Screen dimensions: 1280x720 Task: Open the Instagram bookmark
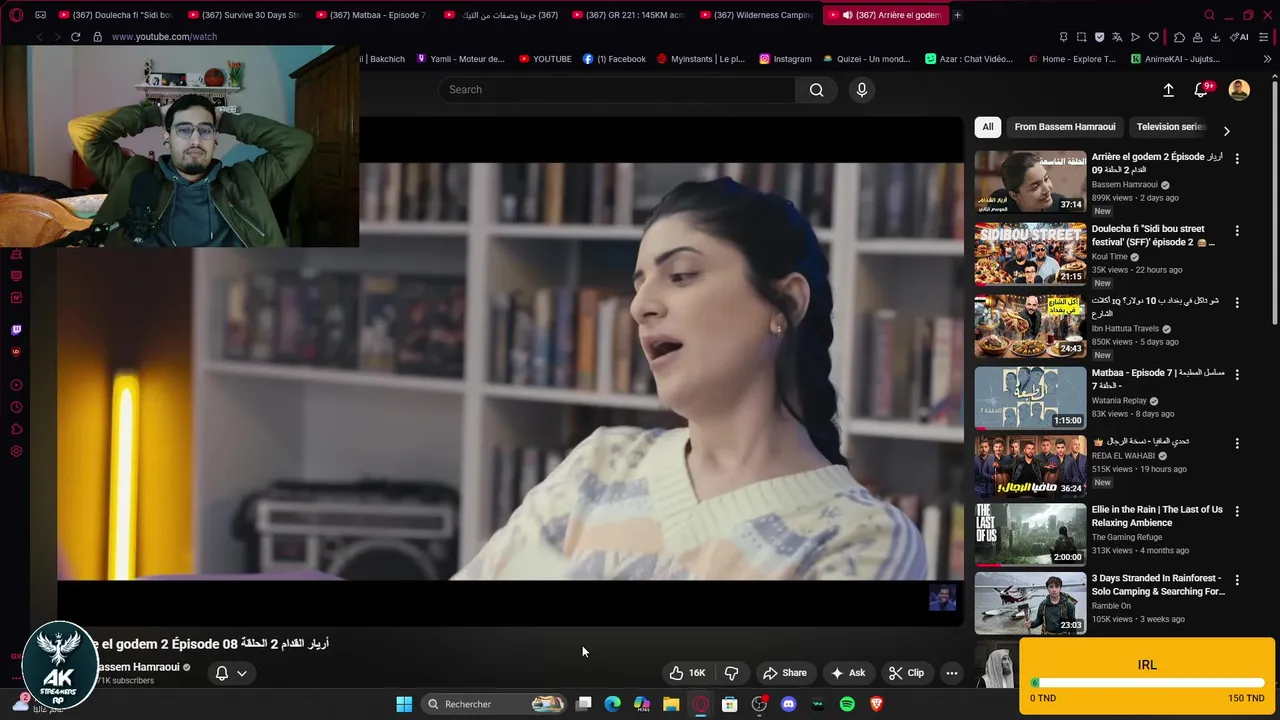(x=785, y=59)
